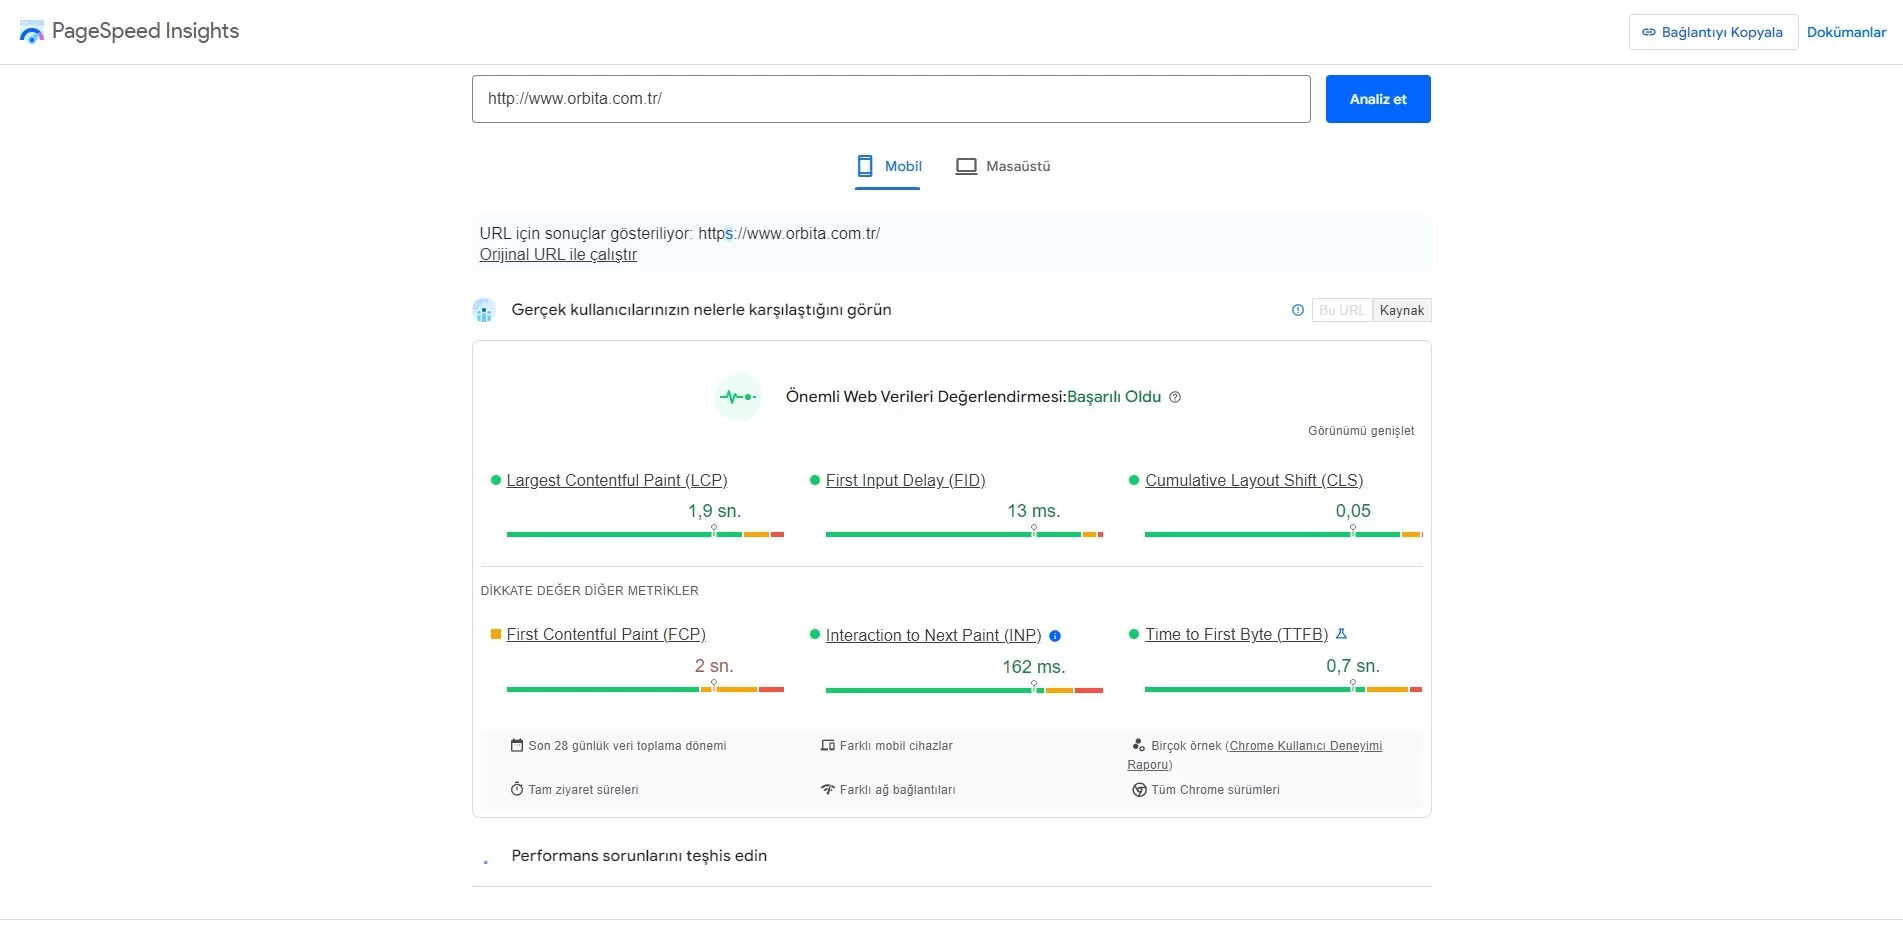
Task: Click Son 28 günlük veri toplama dönemi text
Action: pos(627,746)
